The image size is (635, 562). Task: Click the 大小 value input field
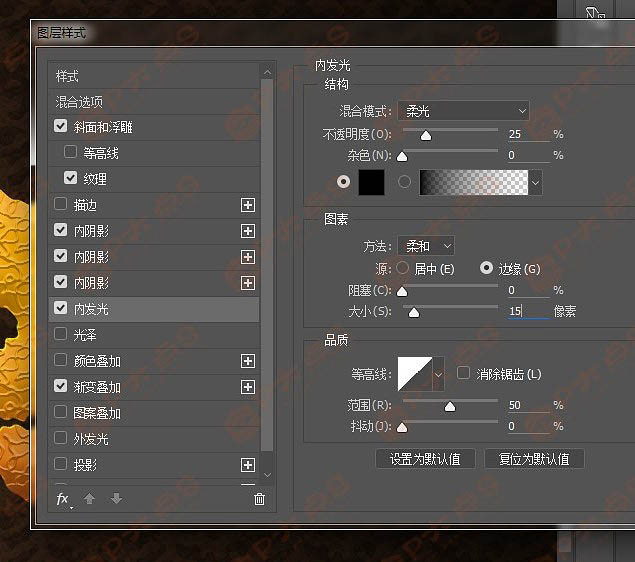(527, 311)
